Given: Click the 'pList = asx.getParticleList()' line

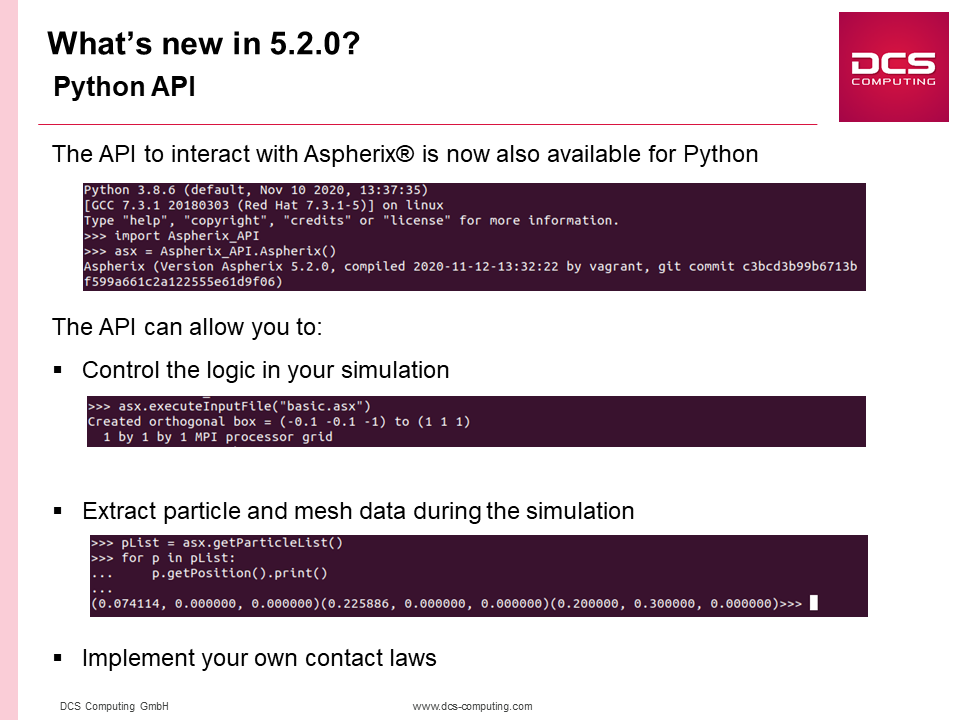Looking at the screenshot, I should pos(217,542).
